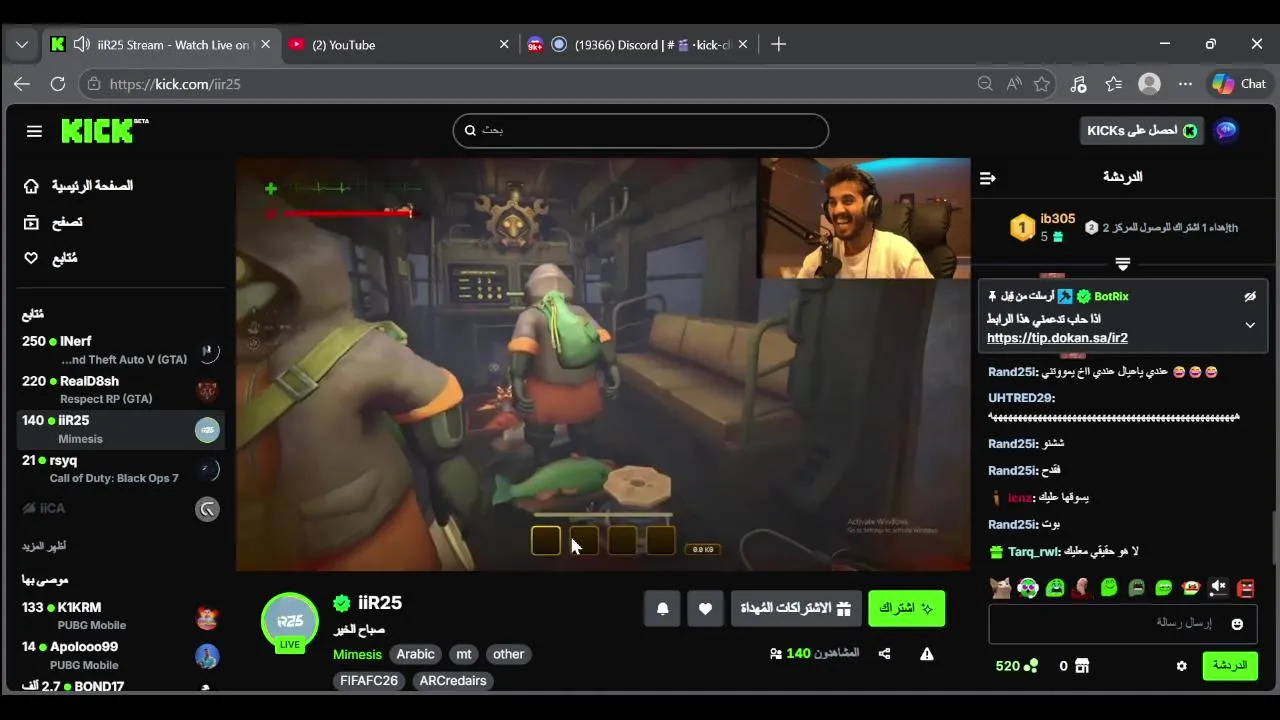Add page to favorites star icon

tap(1041, 84)
